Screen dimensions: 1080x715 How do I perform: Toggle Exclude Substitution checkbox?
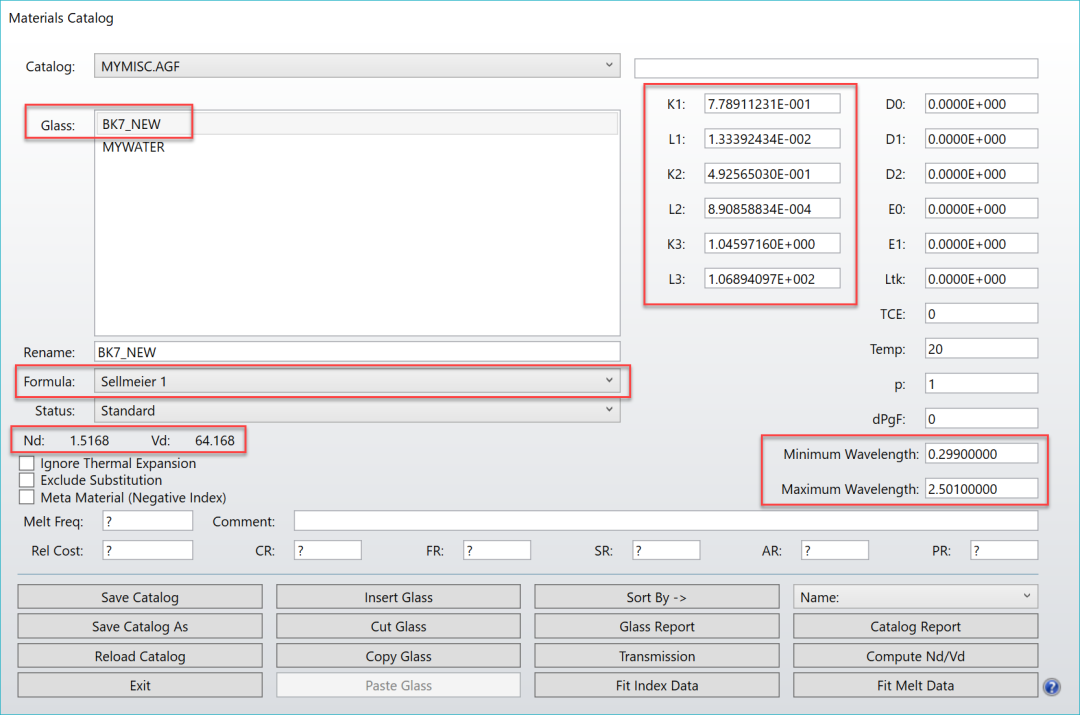27,480
